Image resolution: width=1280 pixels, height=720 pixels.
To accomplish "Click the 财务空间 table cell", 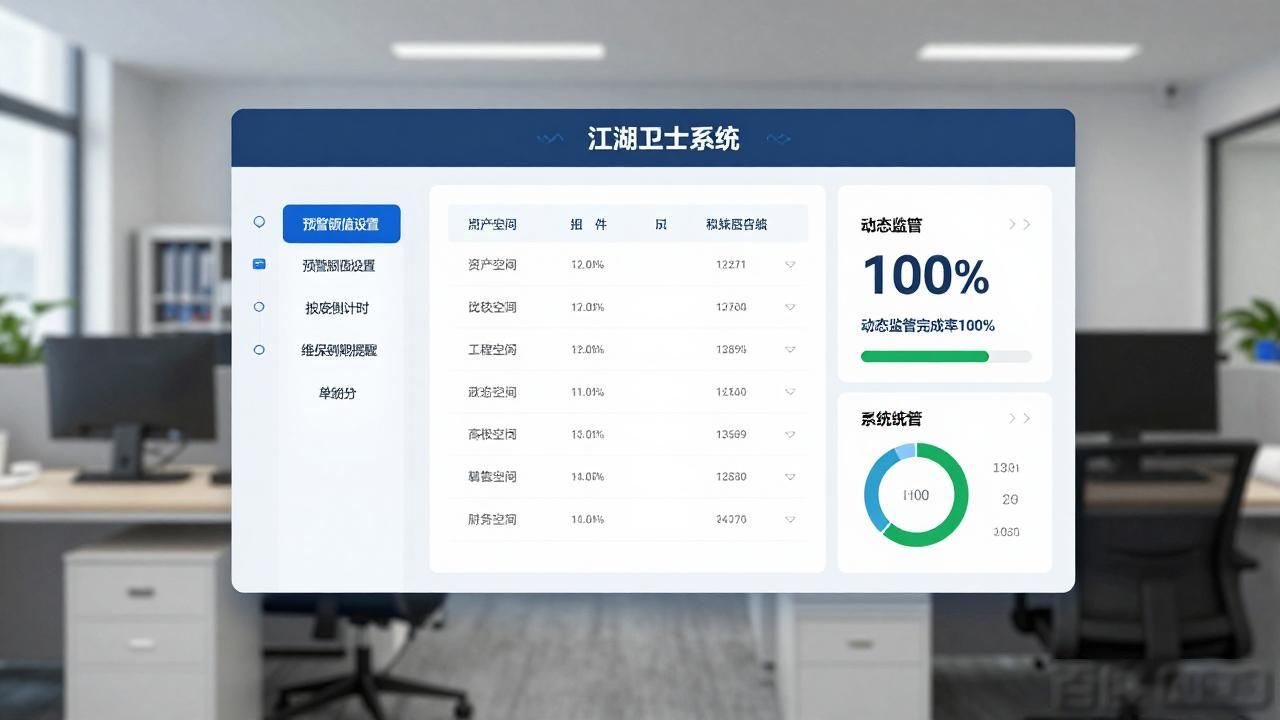I will 492,519.
